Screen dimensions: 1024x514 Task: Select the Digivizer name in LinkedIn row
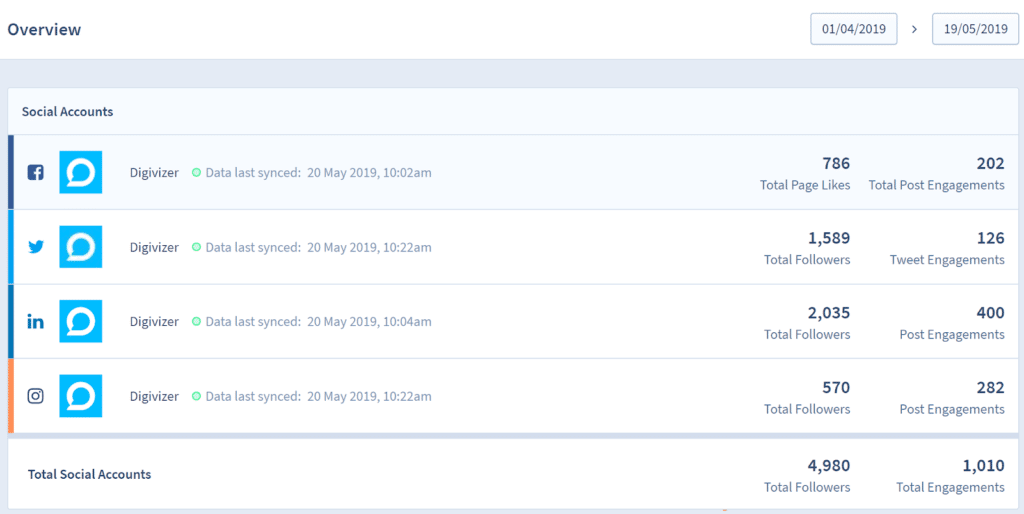click(x=154, y=322)
